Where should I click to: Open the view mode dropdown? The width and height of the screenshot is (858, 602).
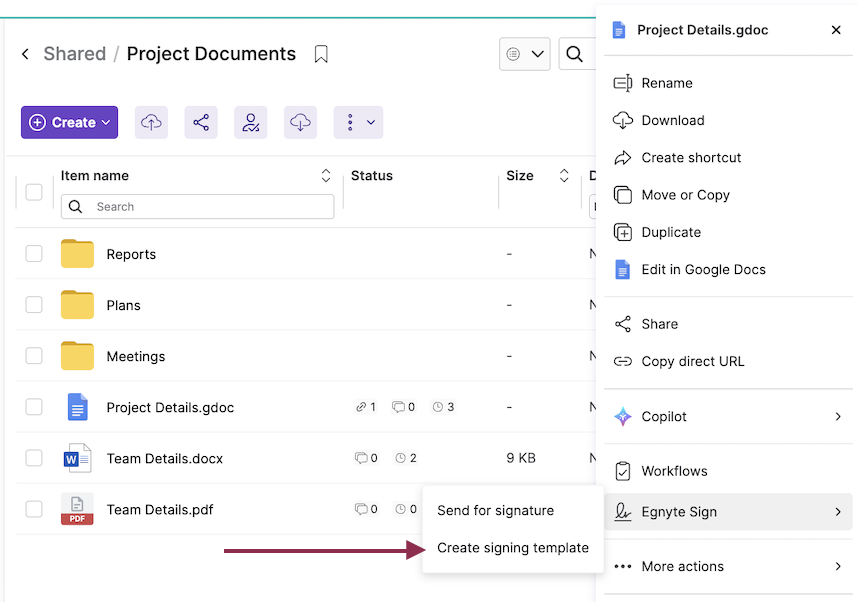(524, 54)
